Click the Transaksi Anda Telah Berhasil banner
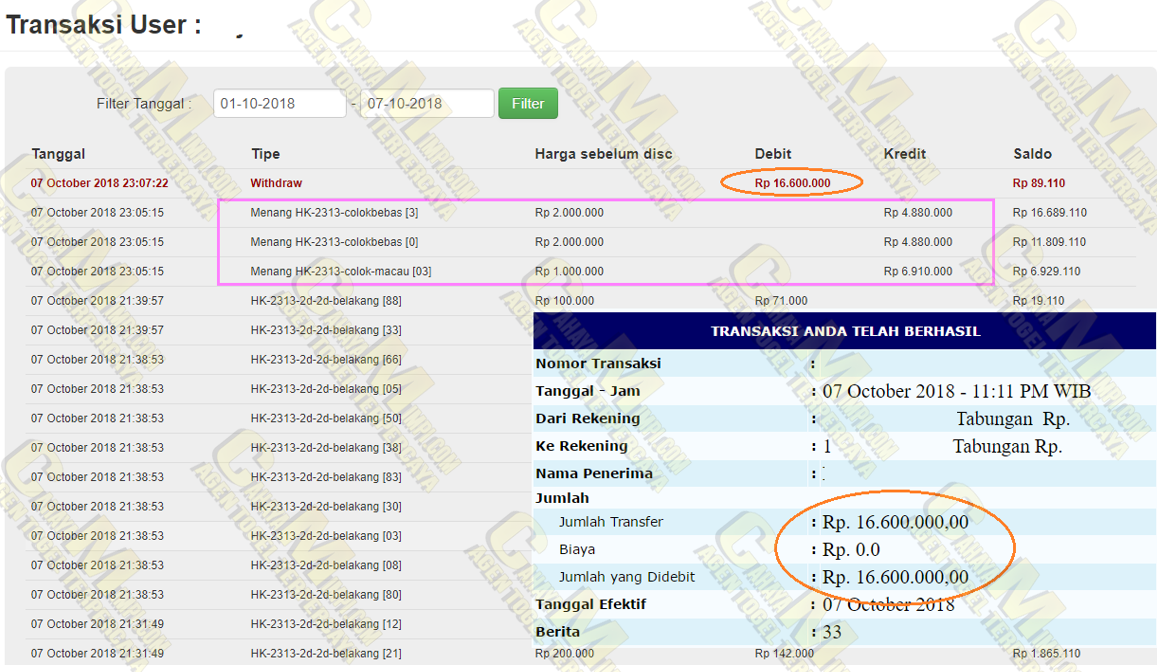 pyautogui.click(x=845, y=331)
